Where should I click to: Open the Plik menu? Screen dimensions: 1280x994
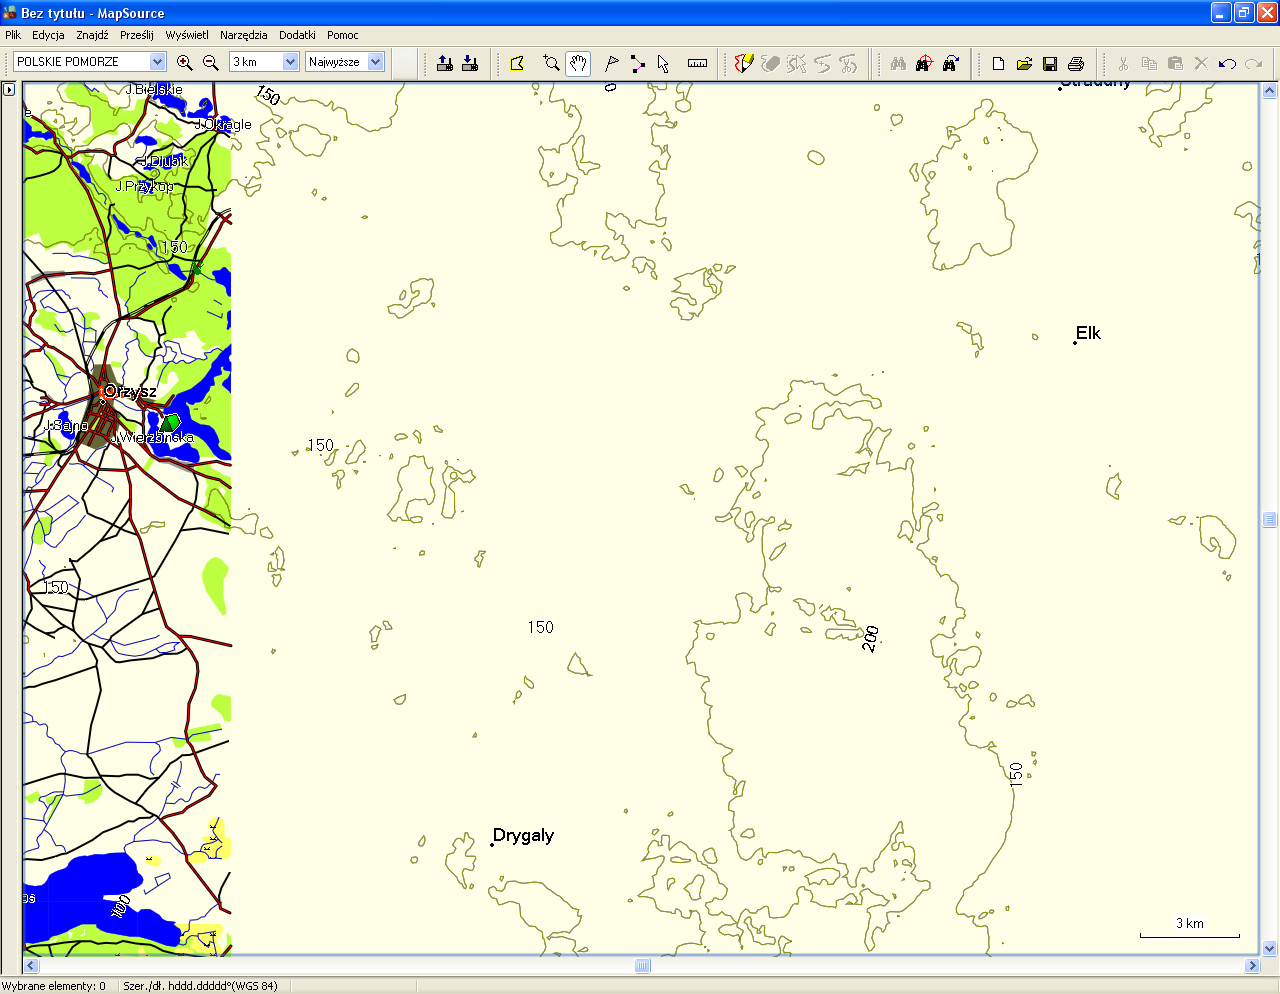click(x=13, y=35)
